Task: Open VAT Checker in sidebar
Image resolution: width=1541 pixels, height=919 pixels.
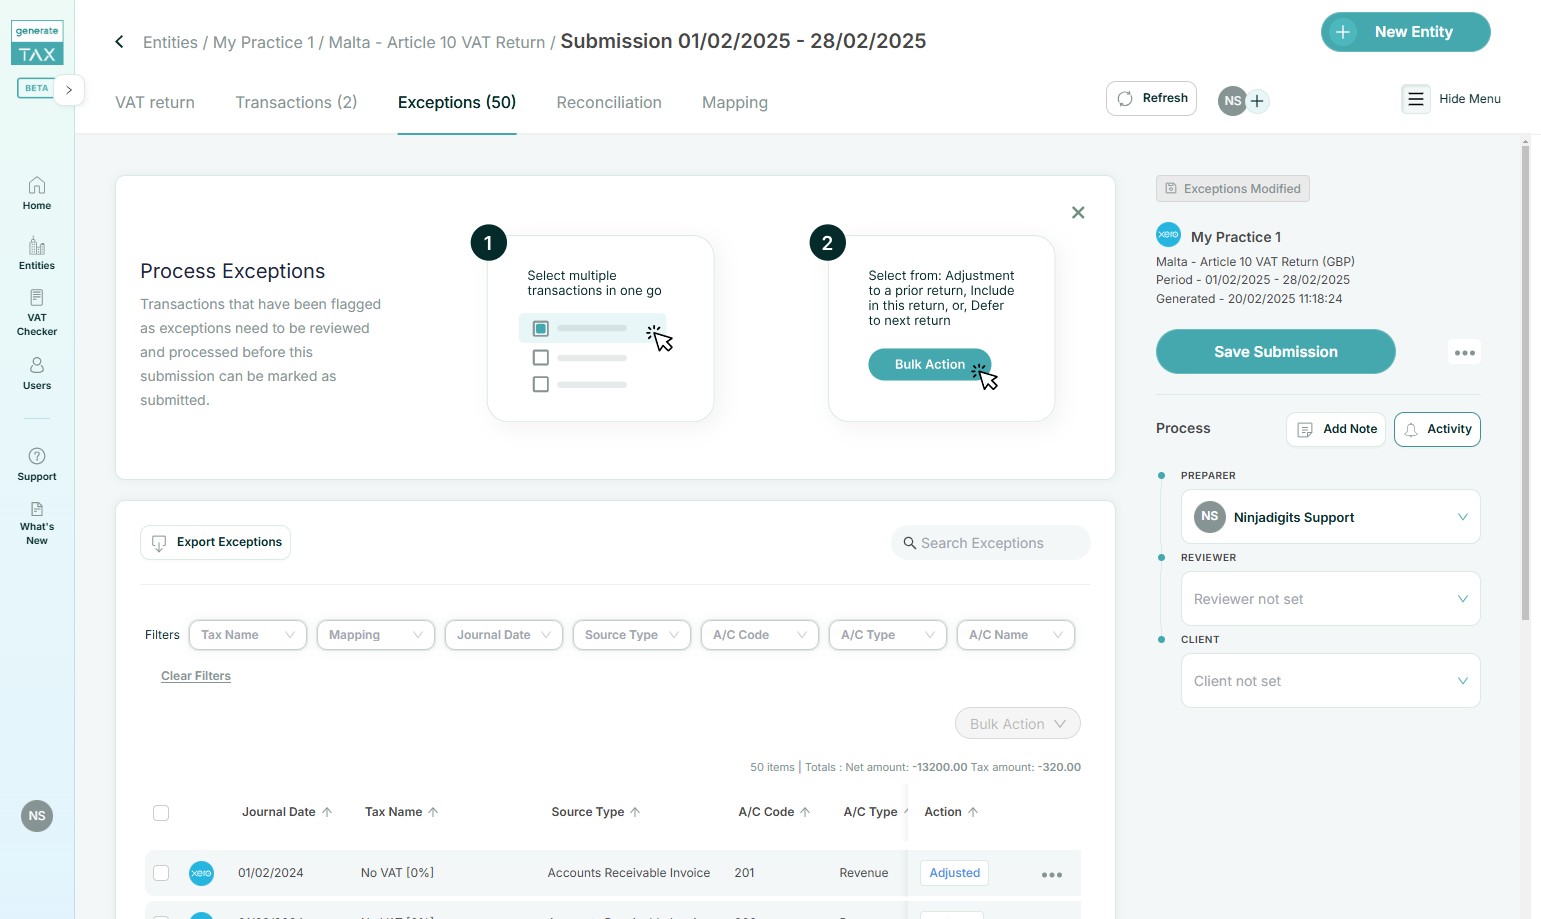Action: [x=37, y=312]
